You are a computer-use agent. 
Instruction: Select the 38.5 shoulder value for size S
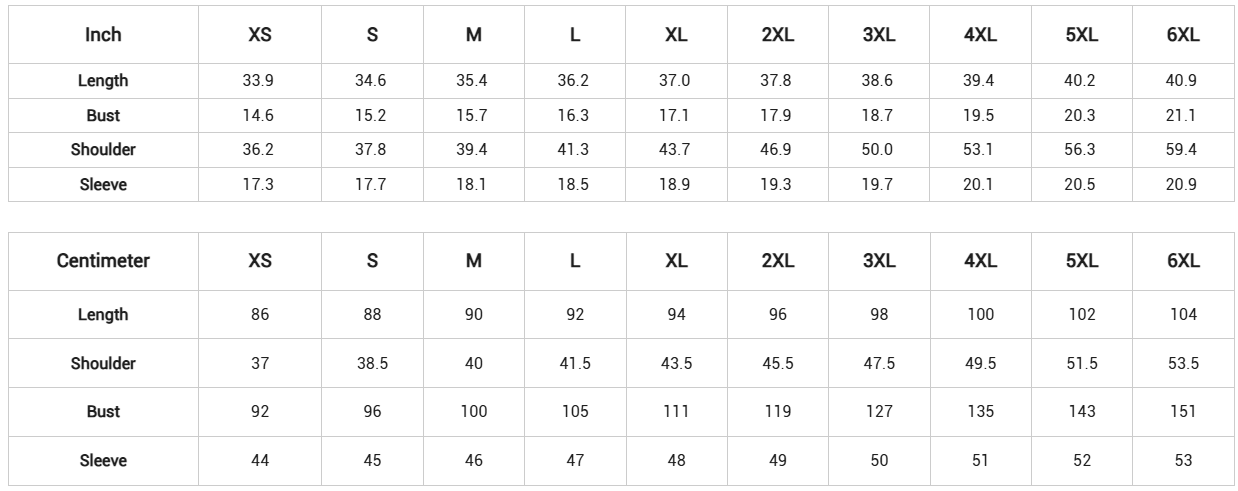pyautogui.click(x=372, y=363)
